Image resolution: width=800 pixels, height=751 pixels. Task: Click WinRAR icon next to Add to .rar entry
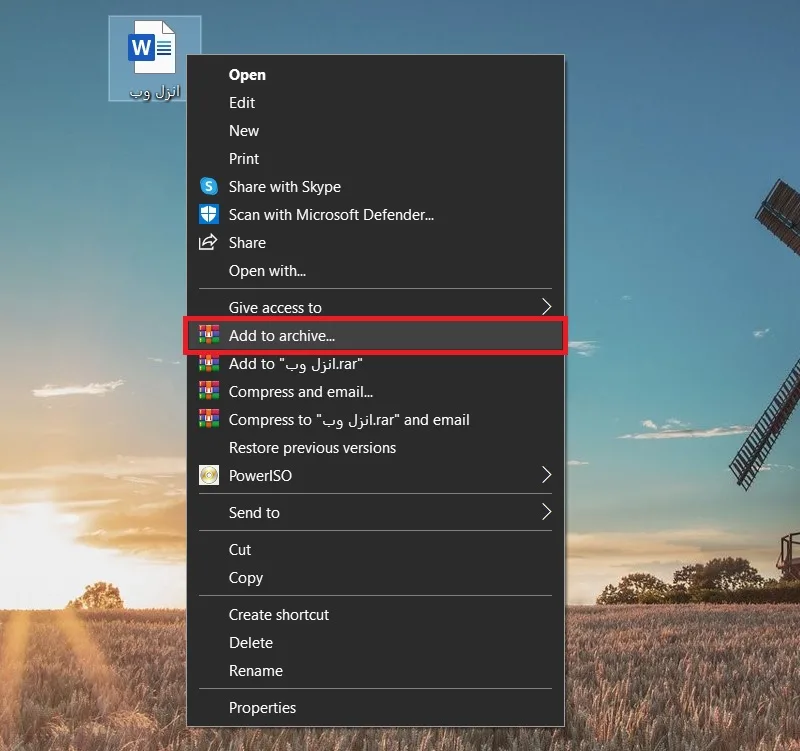coord(209,363)
